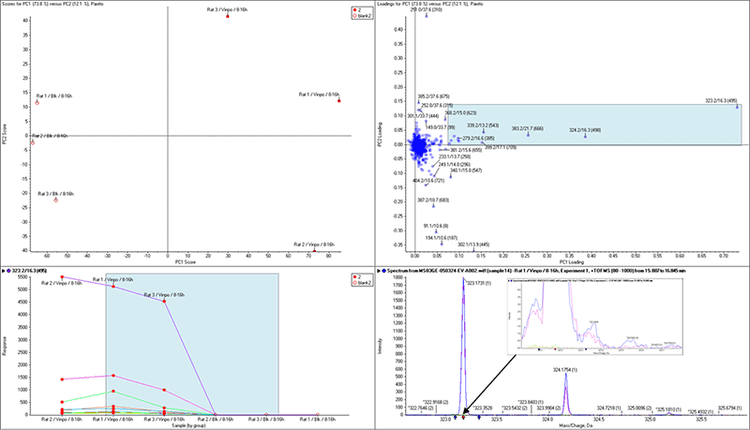
Task: Click loading point 383.2/21.7 (666)
Action: 528,134
